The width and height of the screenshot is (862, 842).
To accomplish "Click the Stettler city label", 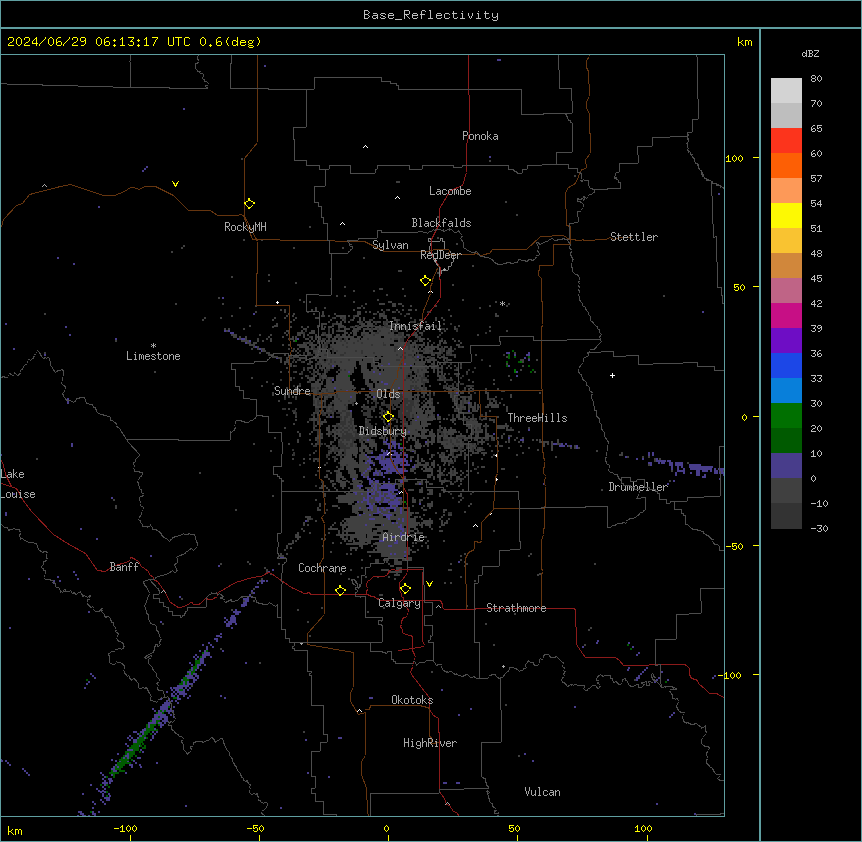I will point(634,237).
